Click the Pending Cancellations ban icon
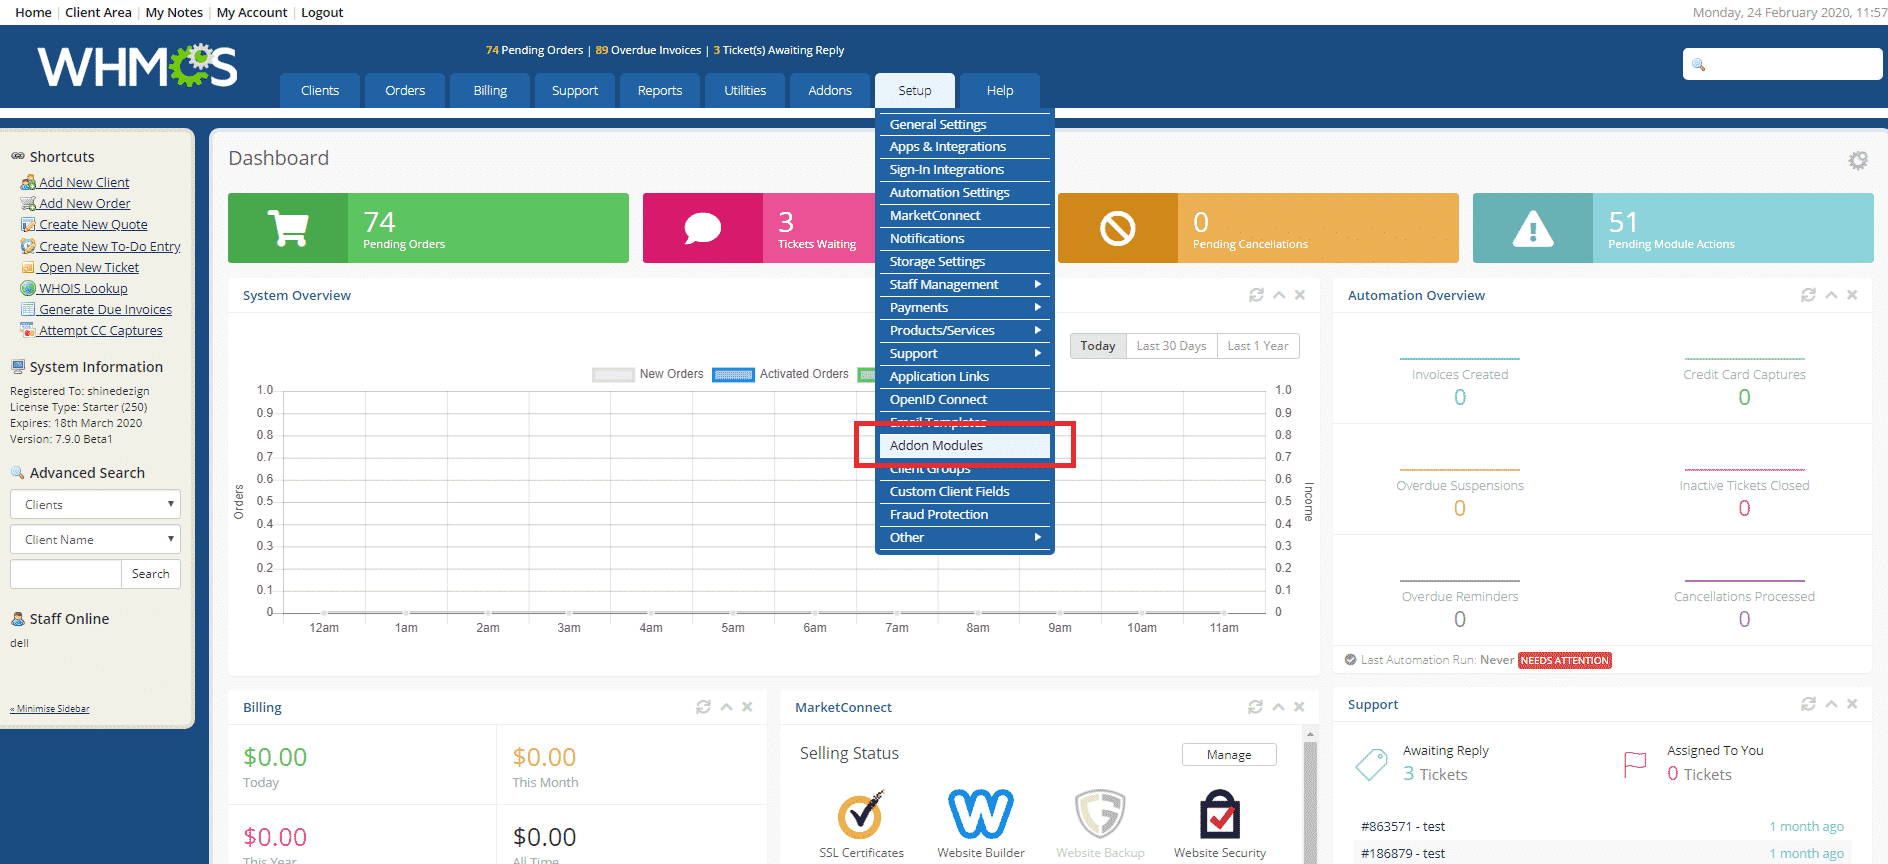This screenshot has height=864, width=1888. 1117,228
